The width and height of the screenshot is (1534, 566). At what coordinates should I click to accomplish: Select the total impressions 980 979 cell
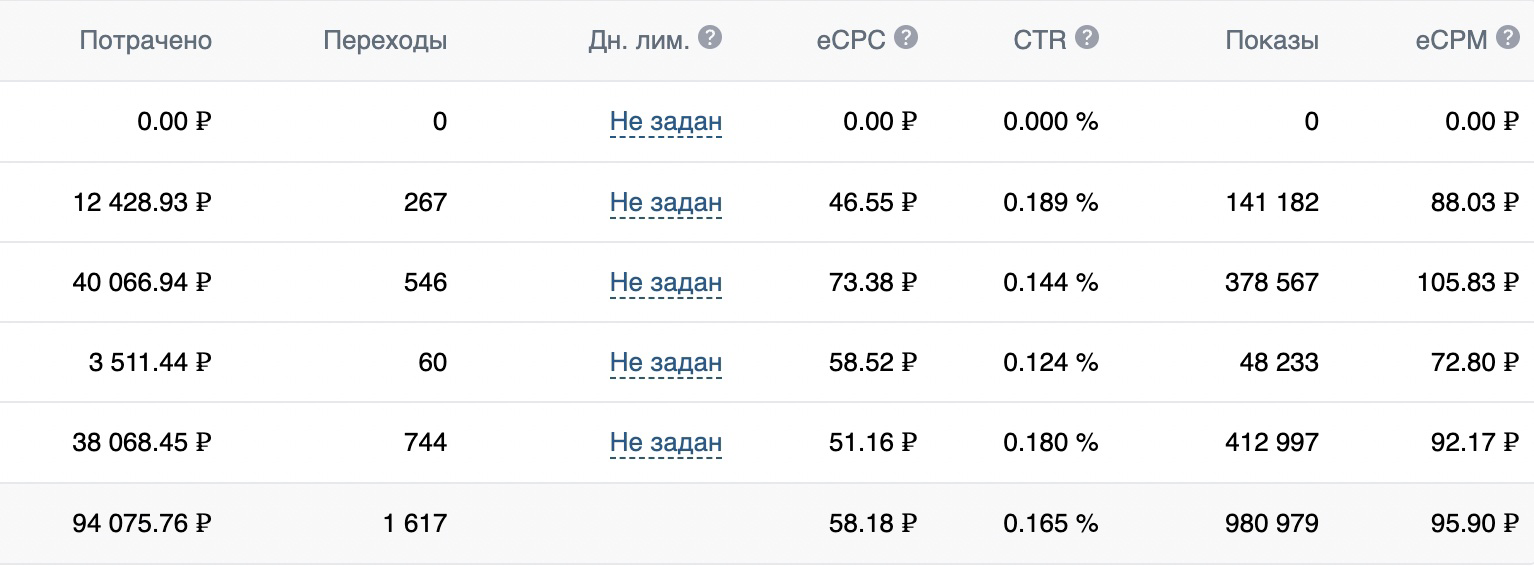tap(1272, 523)
